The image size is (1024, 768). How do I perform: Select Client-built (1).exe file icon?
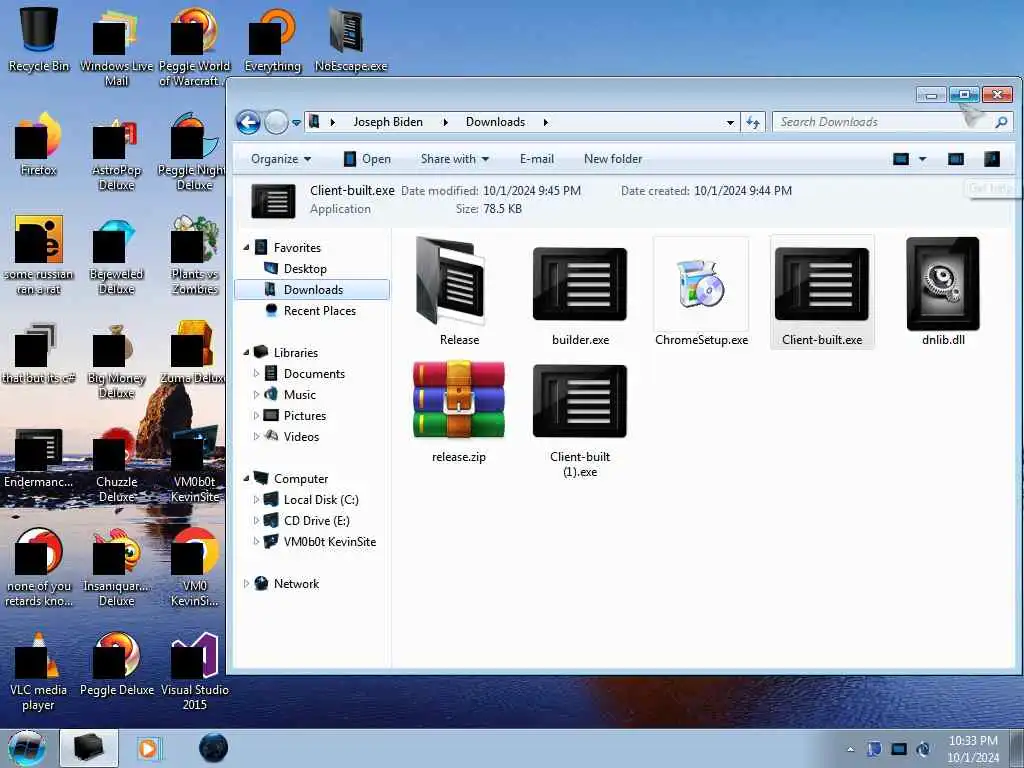tap(580, 401)
